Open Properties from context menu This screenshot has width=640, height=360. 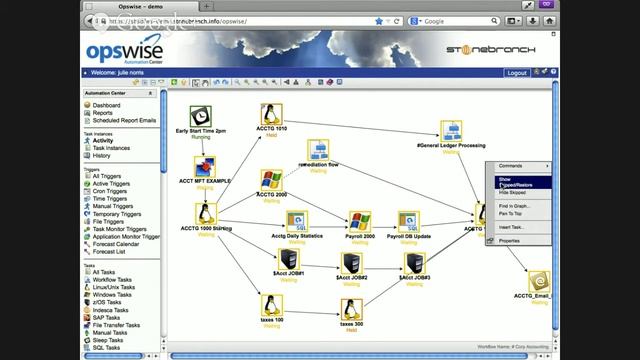pos(523,241)
